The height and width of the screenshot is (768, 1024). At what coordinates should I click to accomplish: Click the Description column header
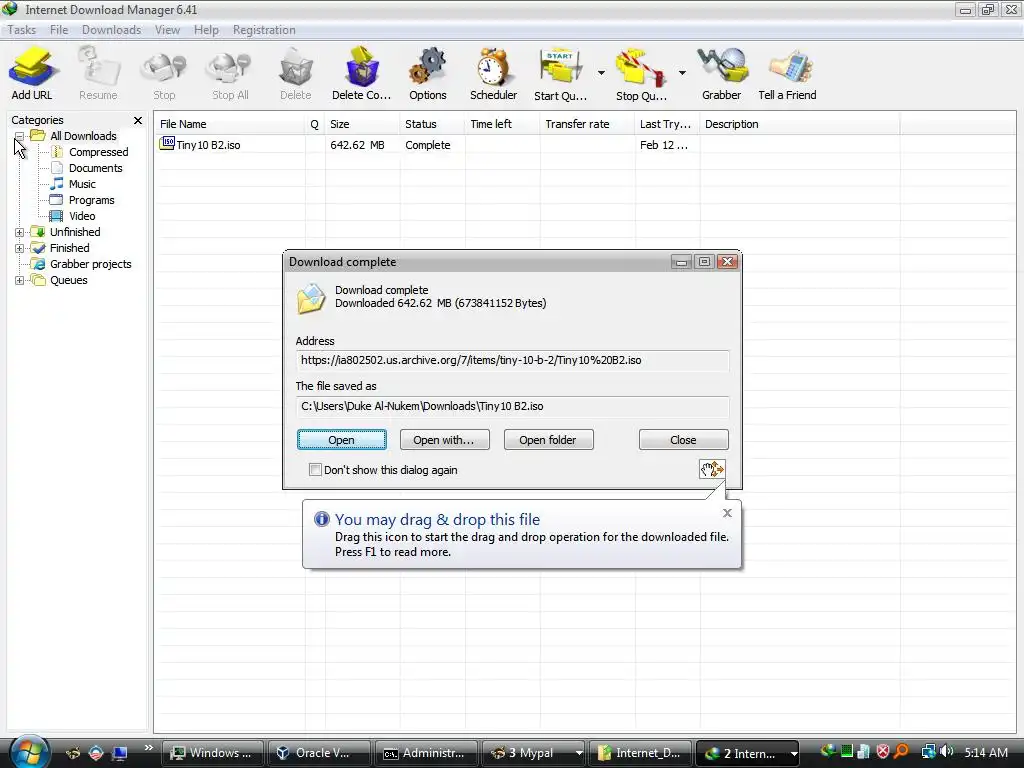pos(799,124)
